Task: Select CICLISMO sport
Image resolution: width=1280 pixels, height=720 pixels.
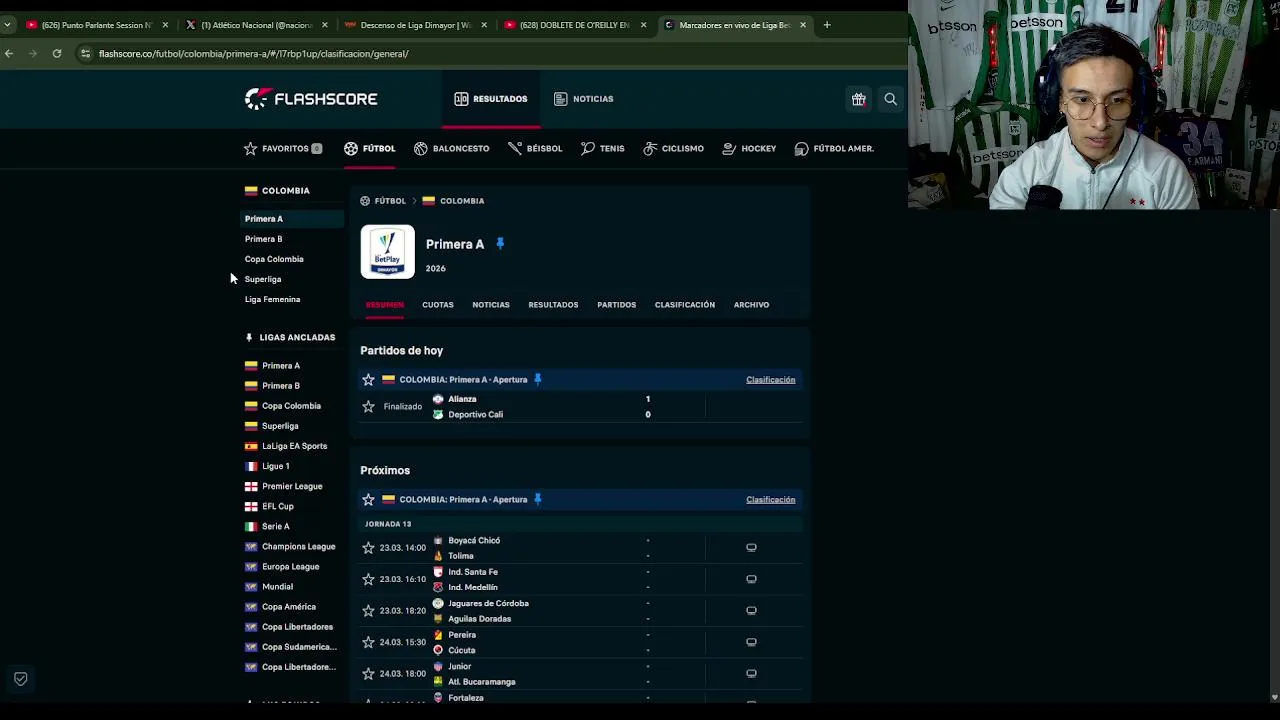Action: coord(673,148)
